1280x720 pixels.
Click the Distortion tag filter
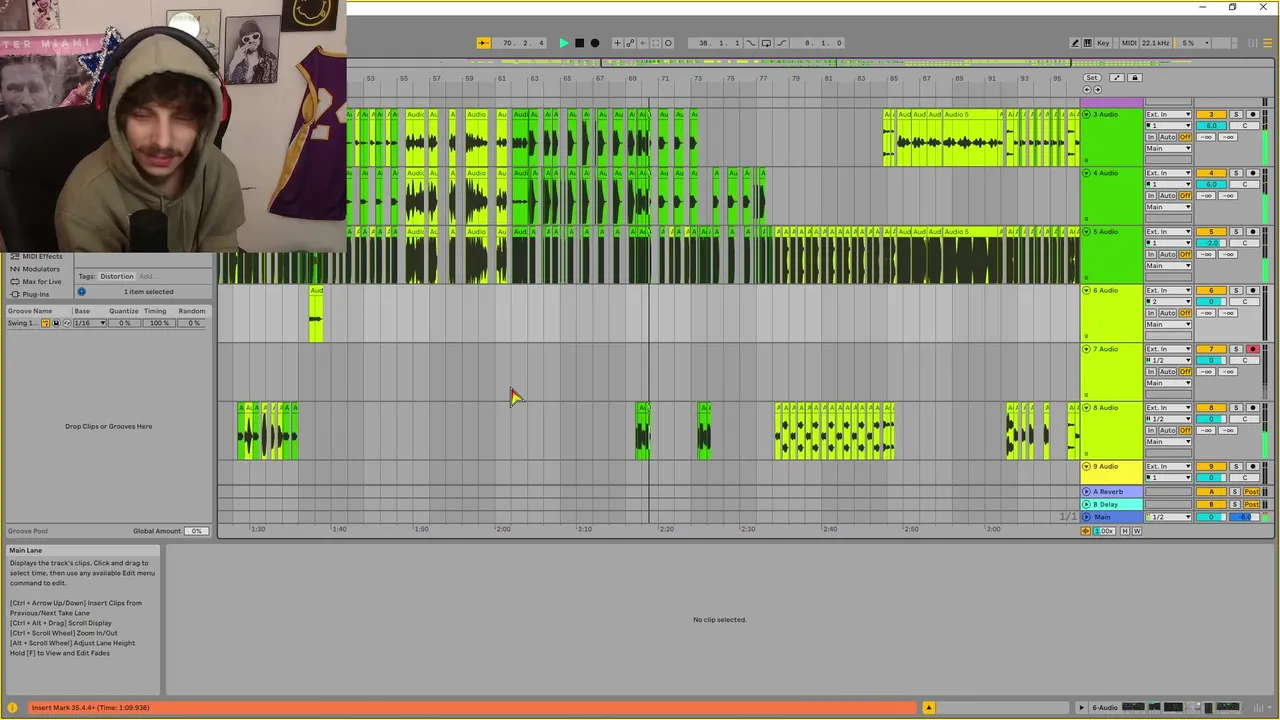point(116,276)
